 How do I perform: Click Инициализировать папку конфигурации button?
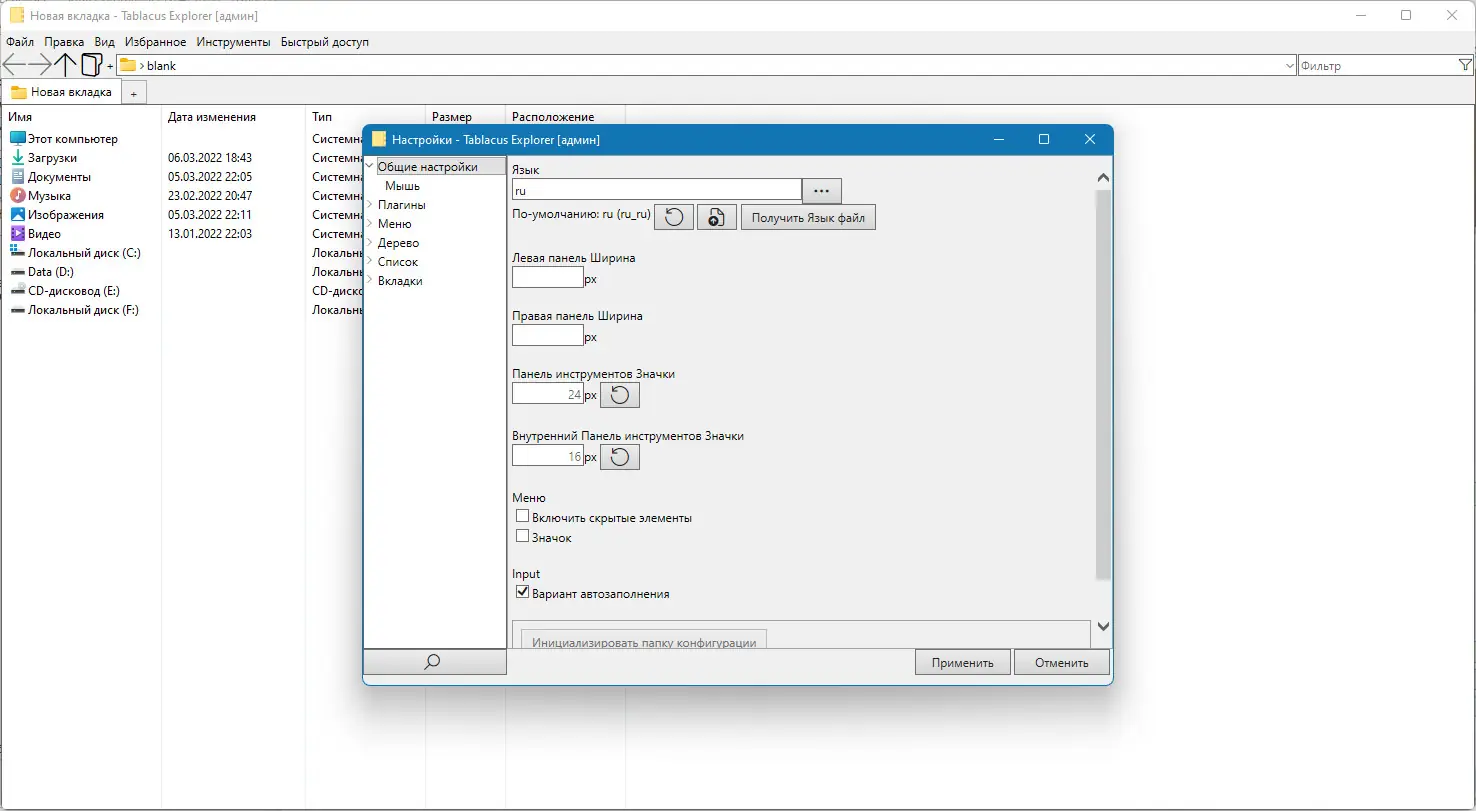coord(645,640)
